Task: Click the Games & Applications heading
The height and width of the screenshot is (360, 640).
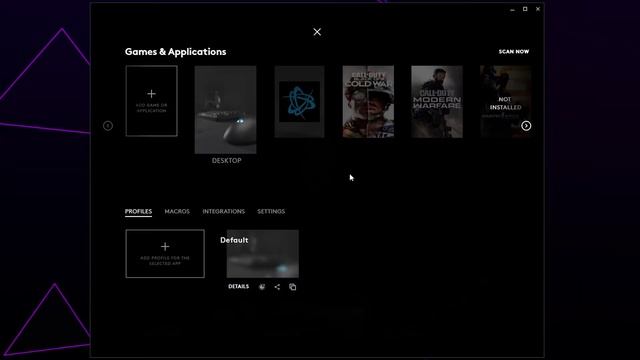Action: coord(176,52)
